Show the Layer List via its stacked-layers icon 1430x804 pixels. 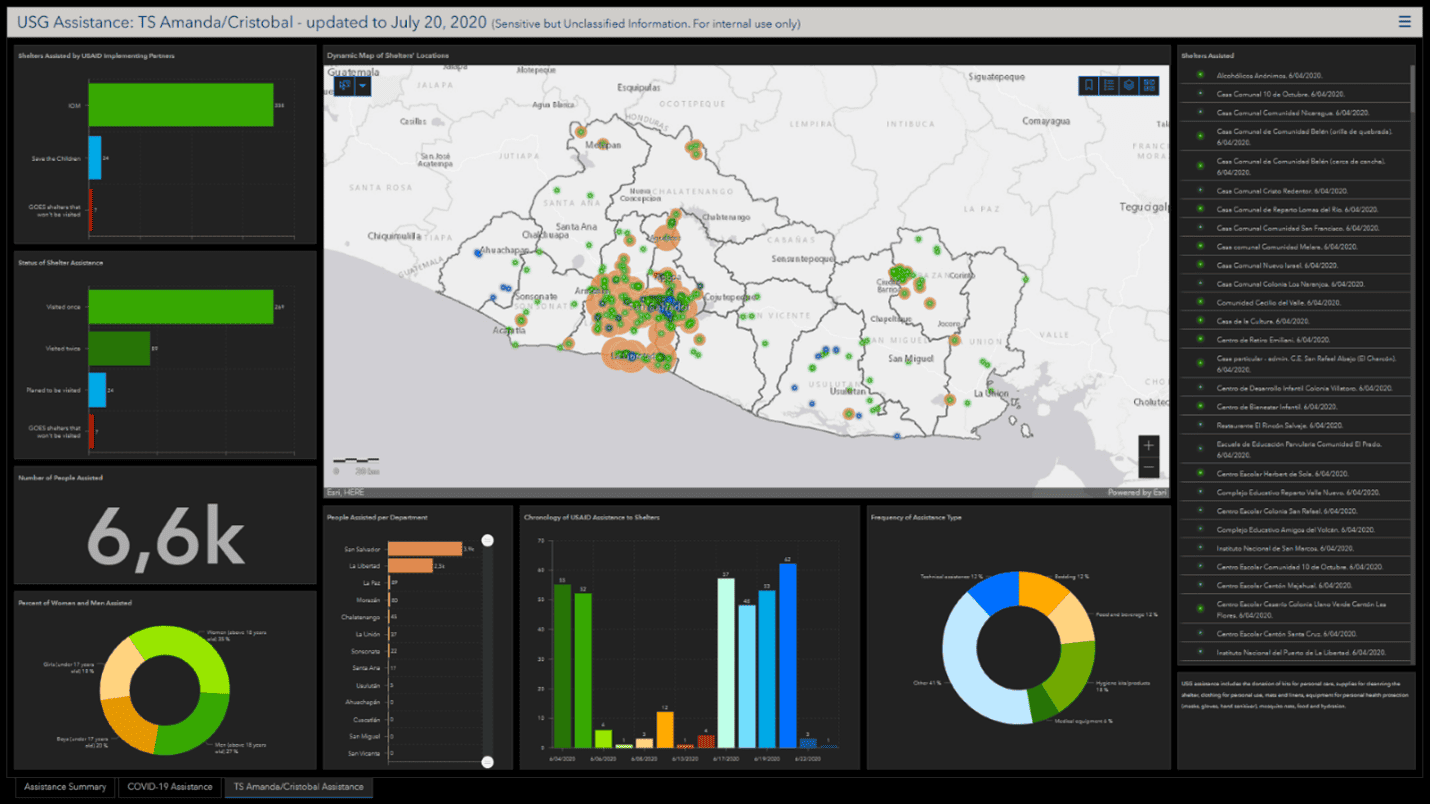pos(1129,85)
